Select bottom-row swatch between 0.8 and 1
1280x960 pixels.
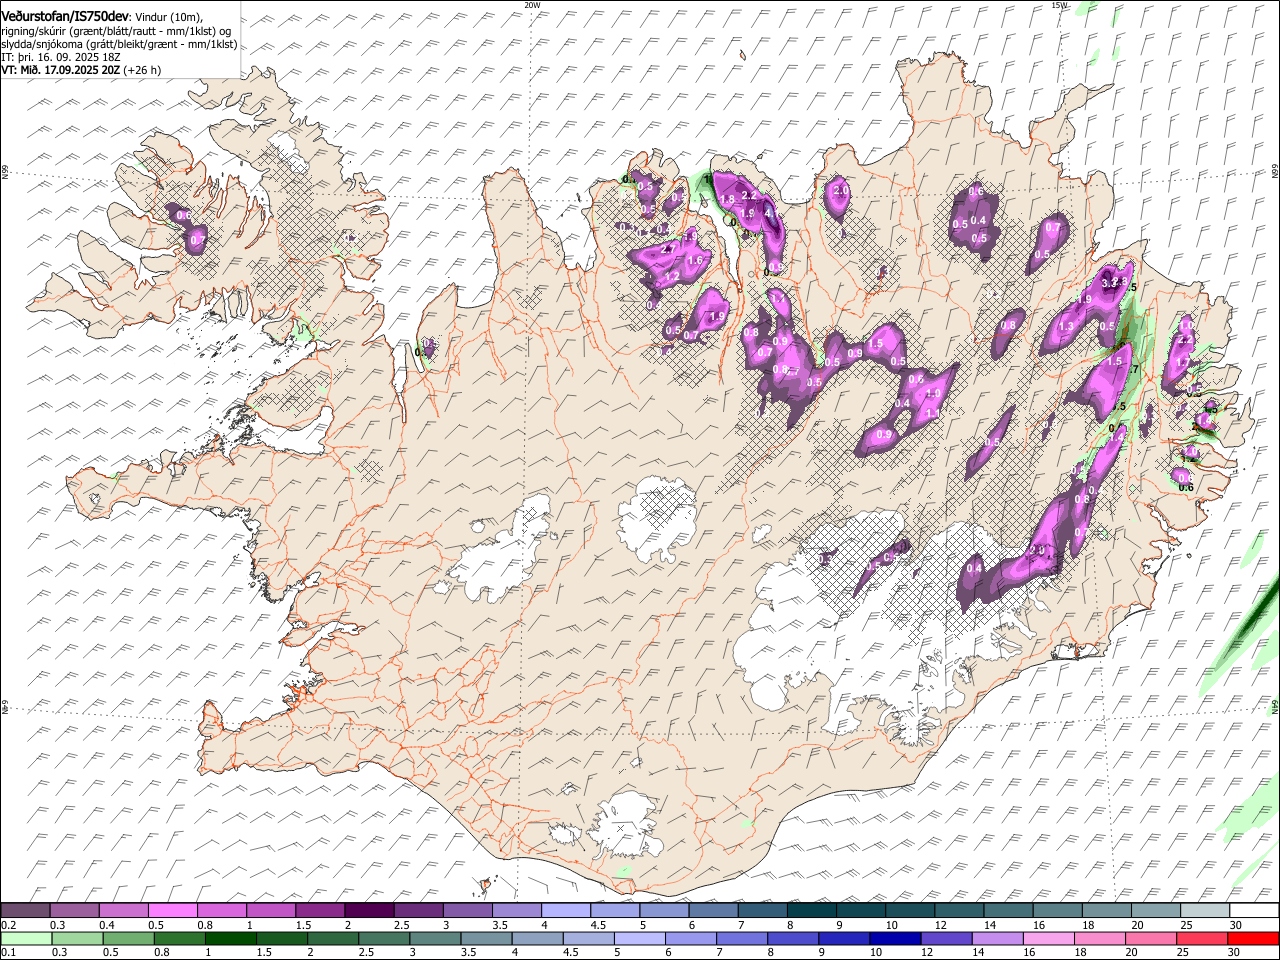point(179,938)
